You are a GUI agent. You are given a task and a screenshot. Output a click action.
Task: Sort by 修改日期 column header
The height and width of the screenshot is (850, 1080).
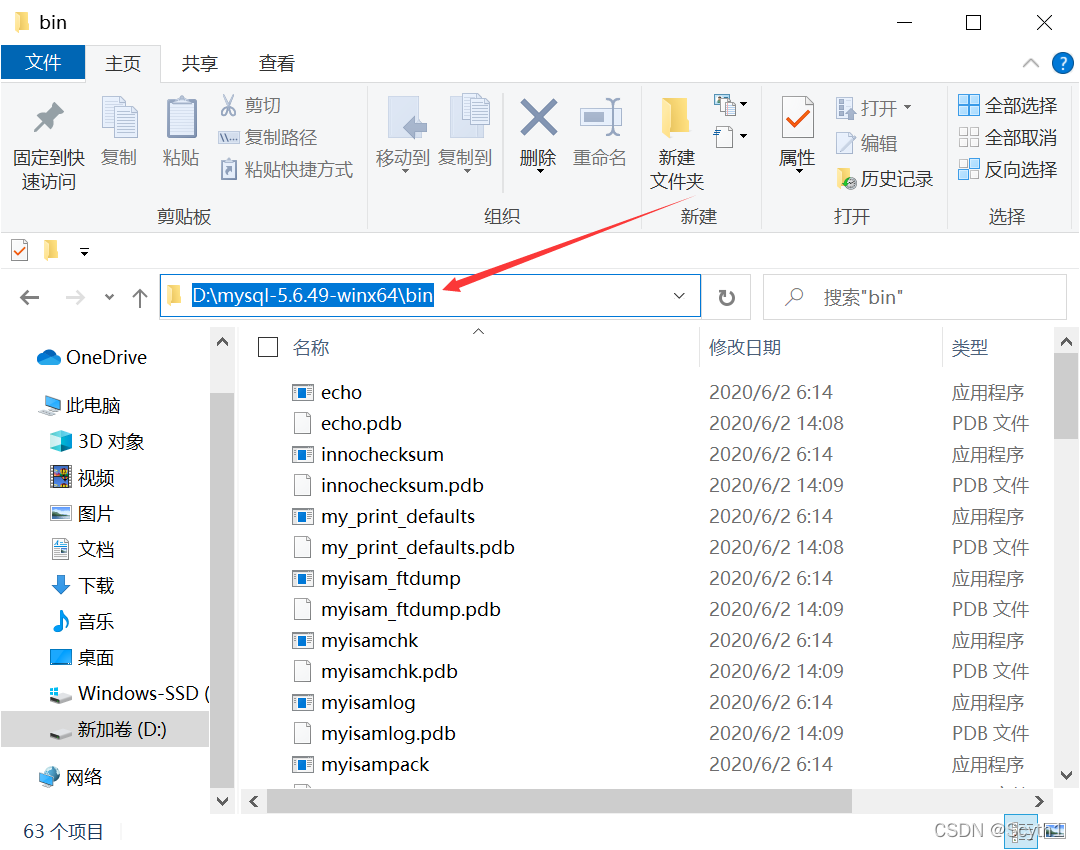(745, 347)
